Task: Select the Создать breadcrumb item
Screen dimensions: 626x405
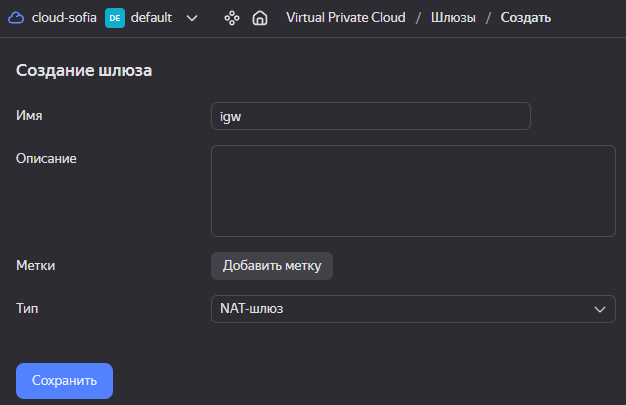Action: 526,18
